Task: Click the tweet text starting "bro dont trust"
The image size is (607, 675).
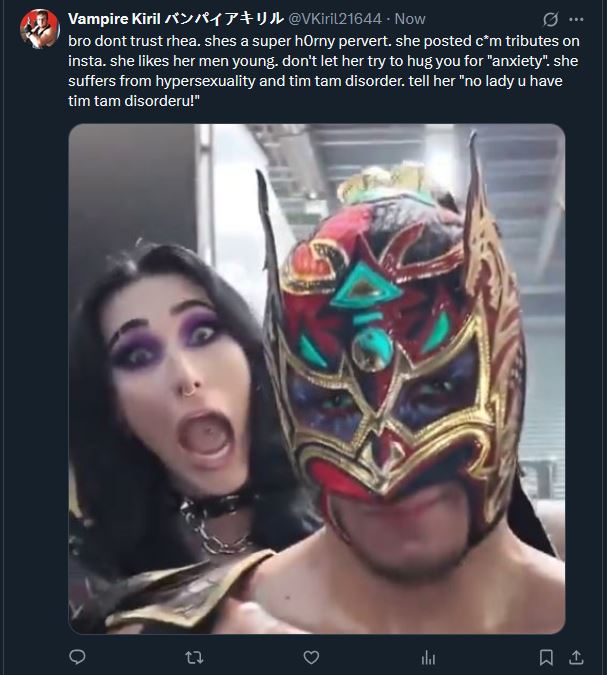Action: coord(324,71)
